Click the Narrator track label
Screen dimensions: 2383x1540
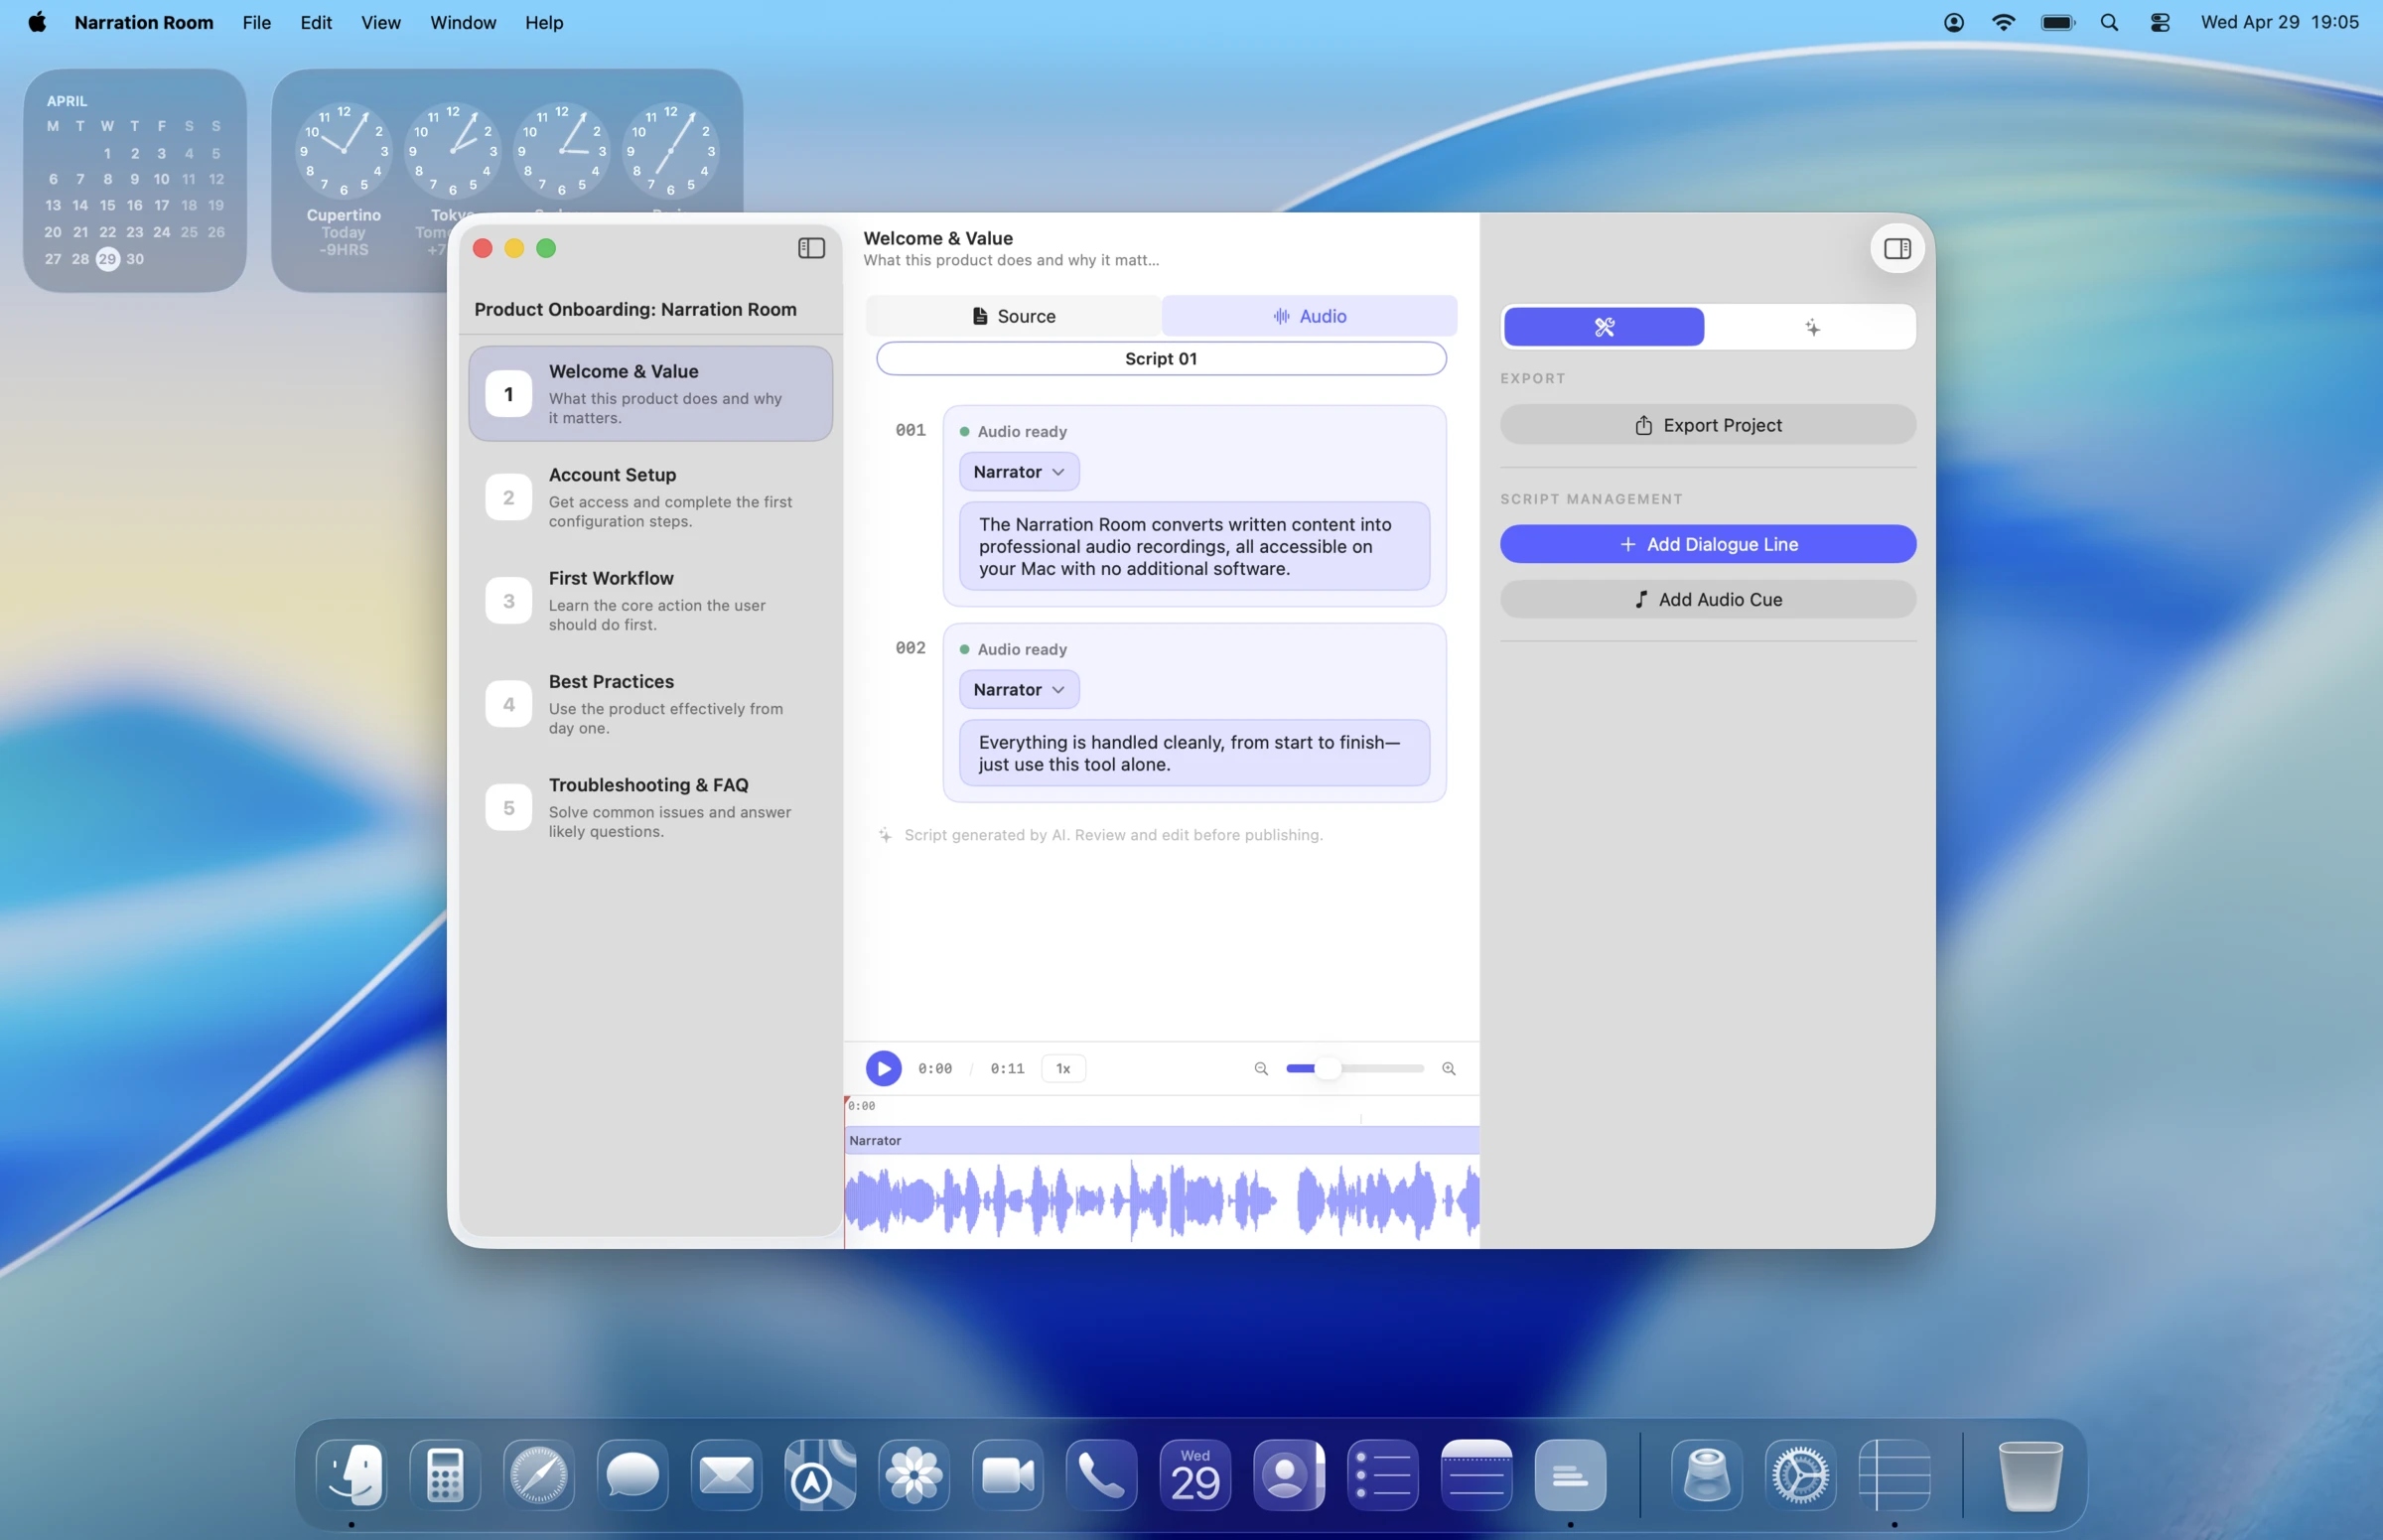[875, 1141]
